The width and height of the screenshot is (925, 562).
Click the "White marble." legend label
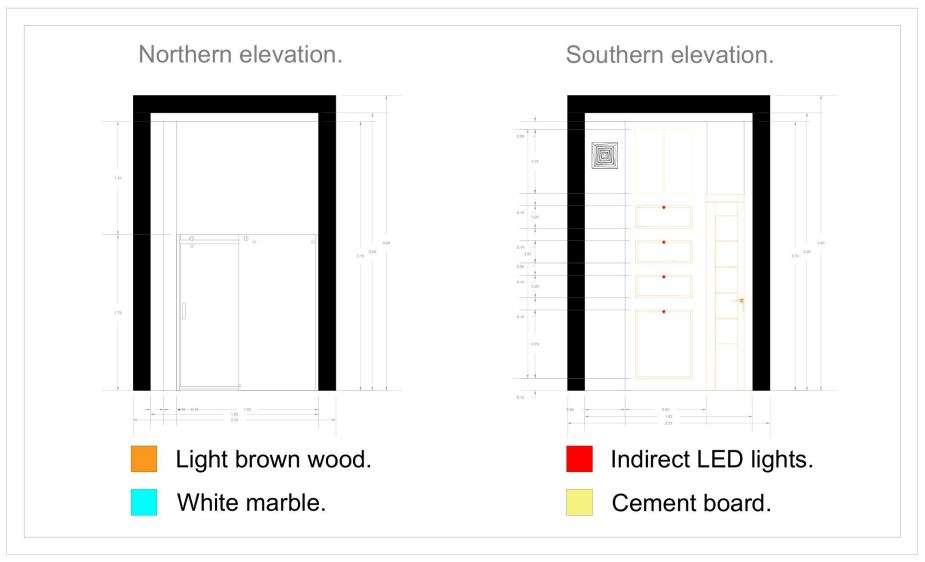click(251, 502)
